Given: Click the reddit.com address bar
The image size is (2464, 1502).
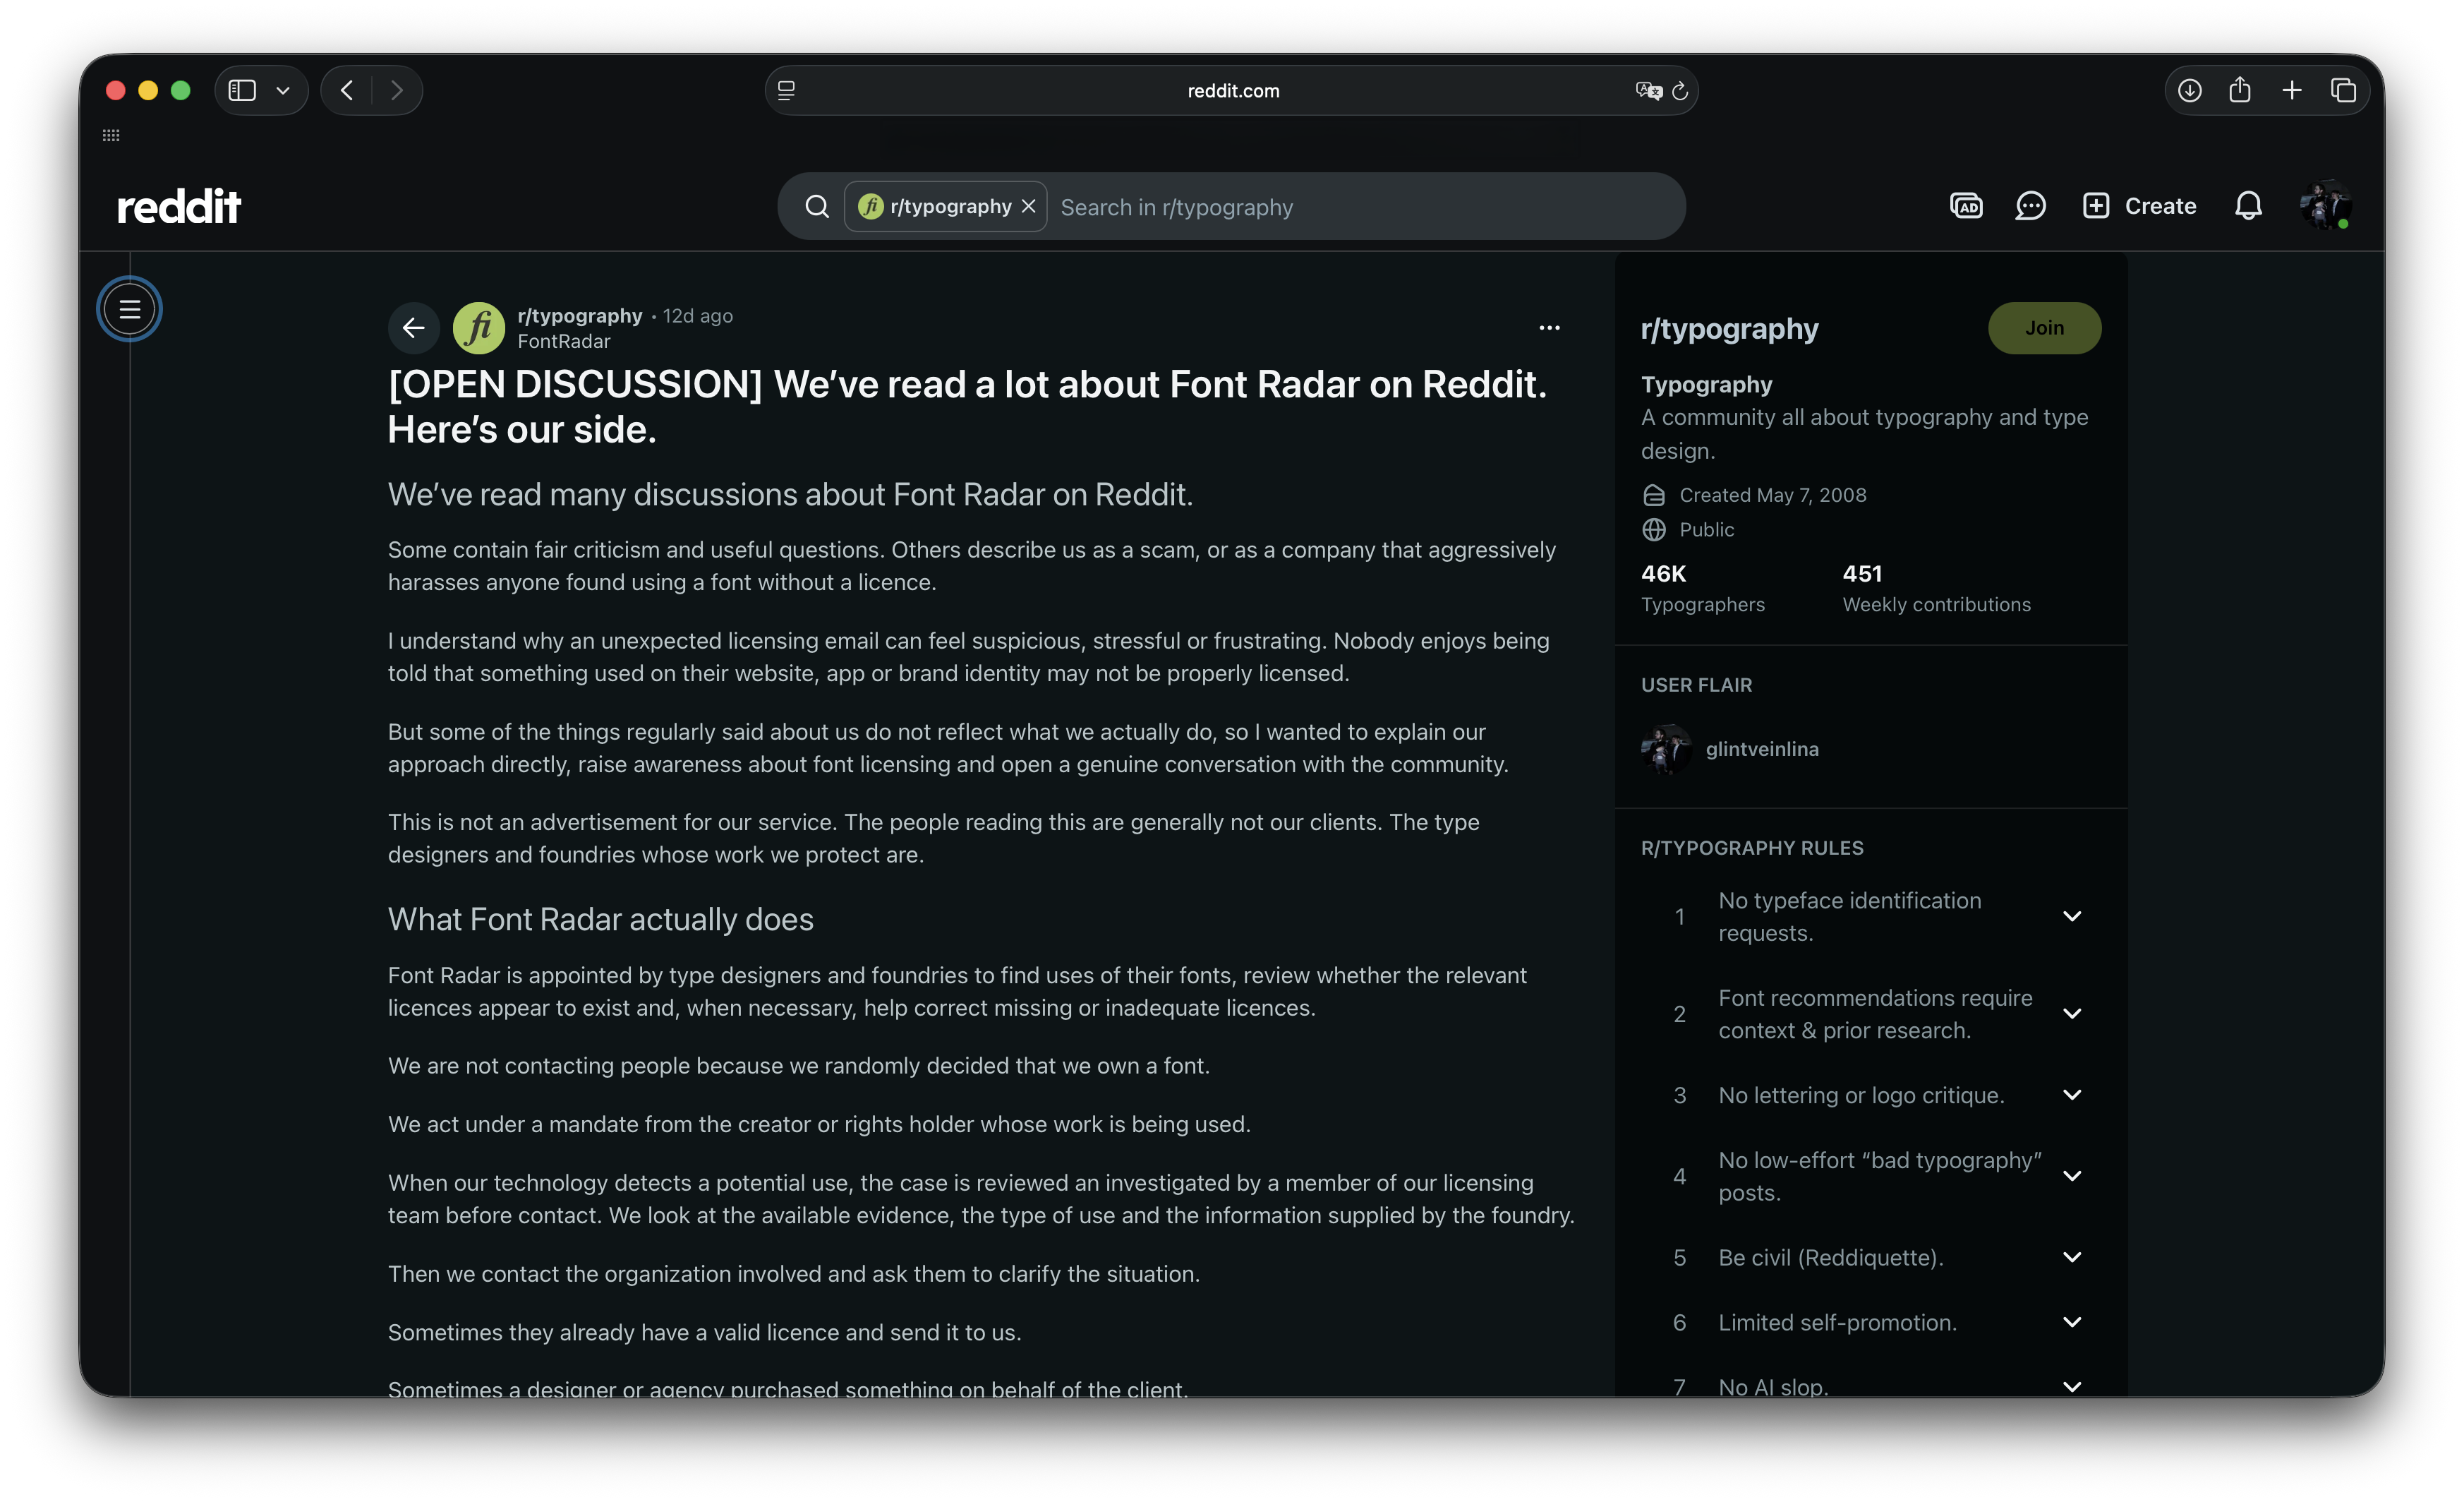Looking at the screenshot, I should click(x=1232, y=91).
